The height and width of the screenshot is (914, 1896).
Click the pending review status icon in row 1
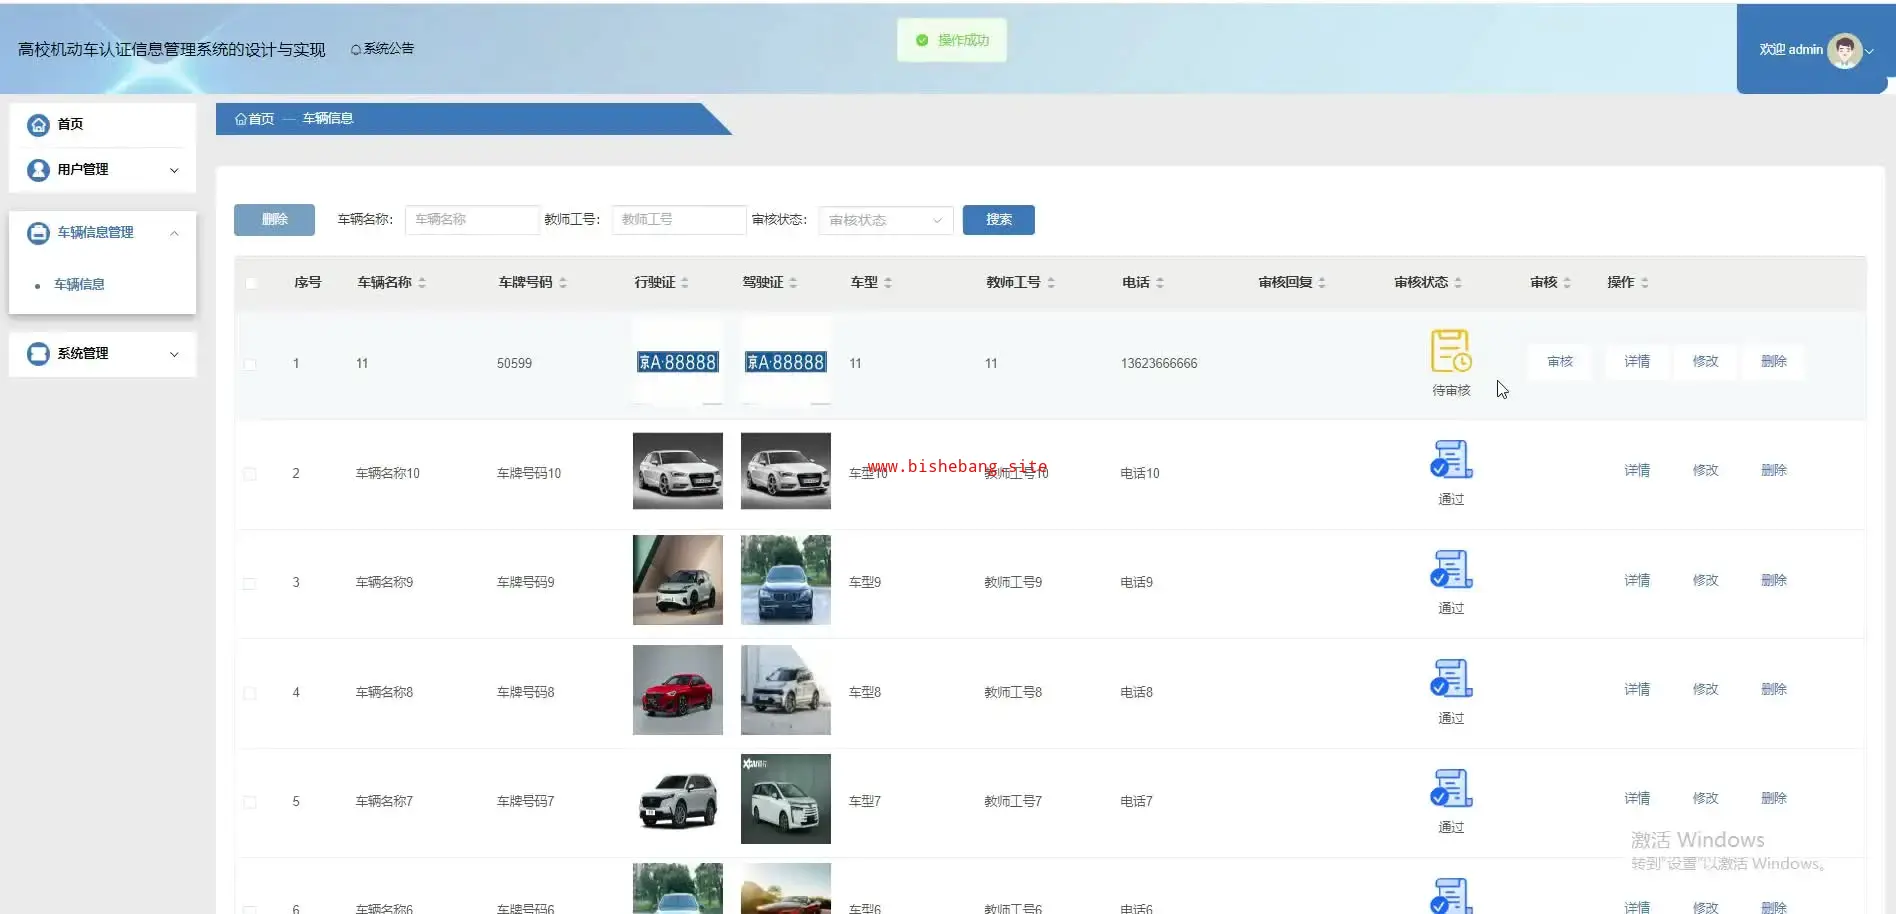click(x=1450, y=351)
